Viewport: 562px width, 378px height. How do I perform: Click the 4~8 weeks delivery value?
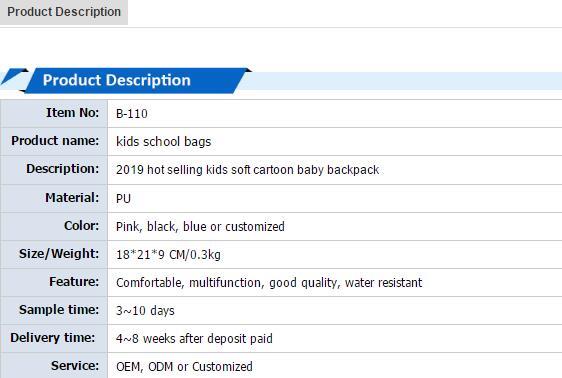[194, 339]
